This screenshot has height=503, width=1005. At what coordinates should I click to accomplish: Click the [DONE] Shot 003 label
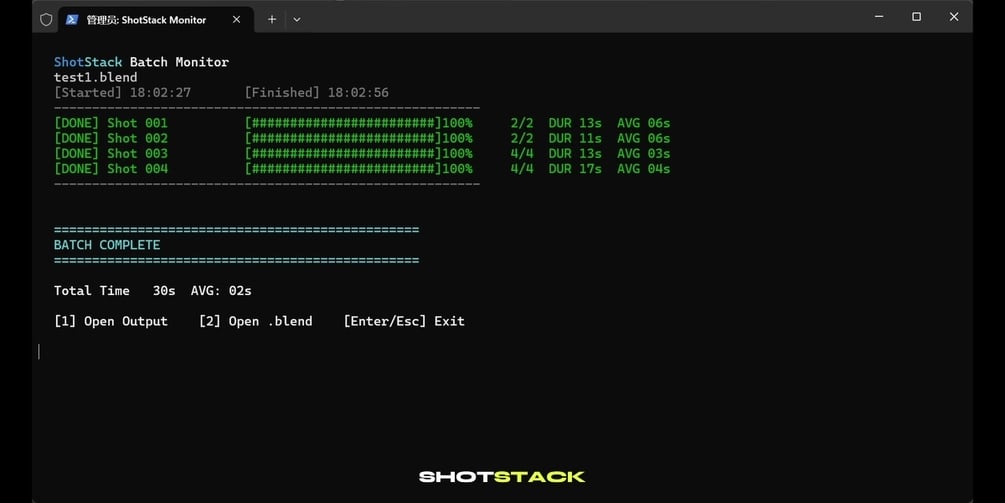pos(111,154)
